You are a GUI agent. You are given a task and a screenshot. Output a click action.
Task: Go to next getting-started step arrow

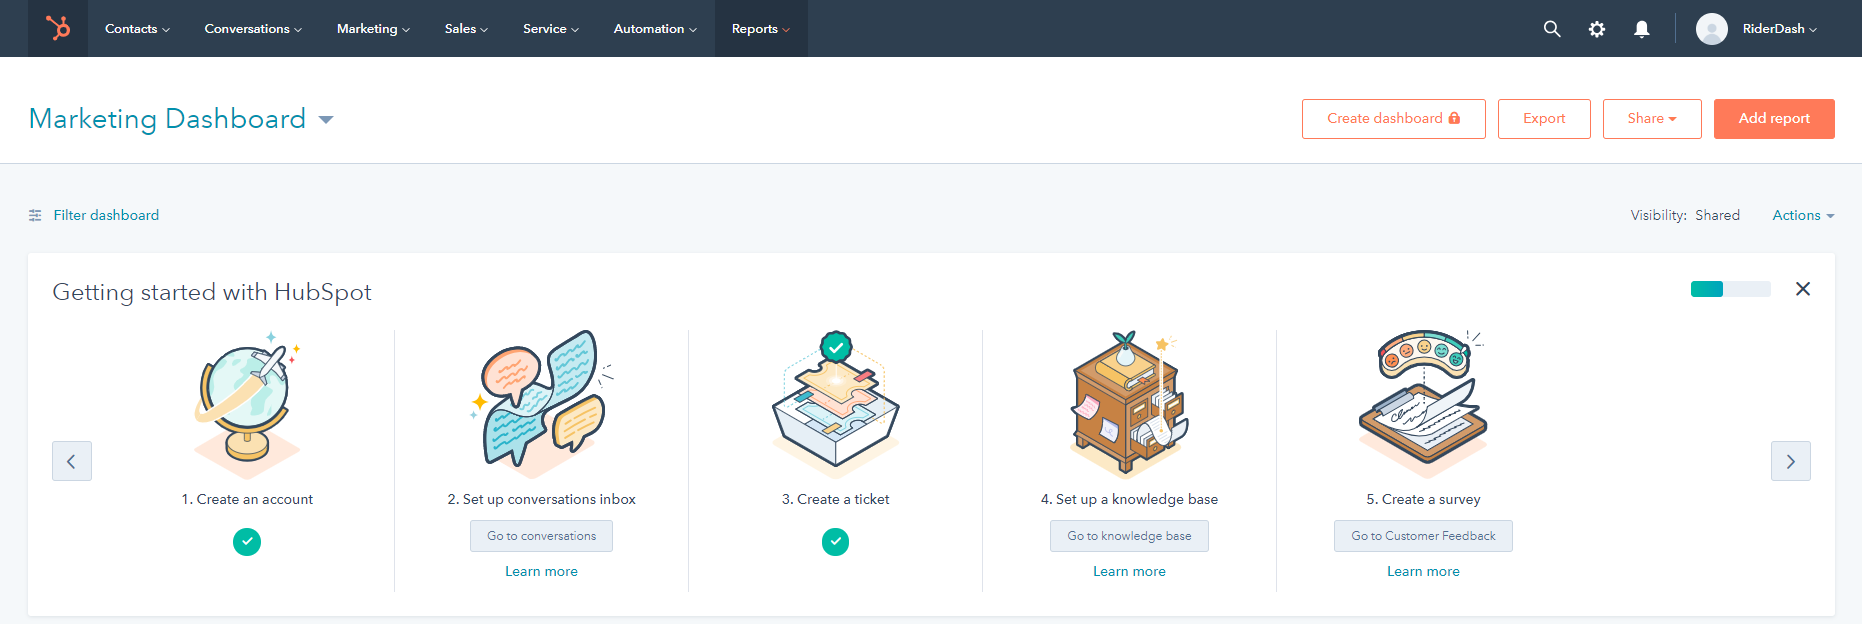click(1791, 461)
